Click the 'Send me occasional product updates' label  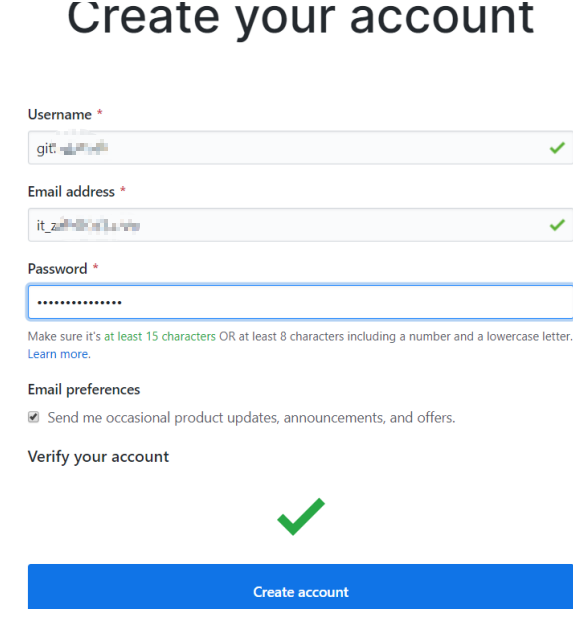(252, 418)
